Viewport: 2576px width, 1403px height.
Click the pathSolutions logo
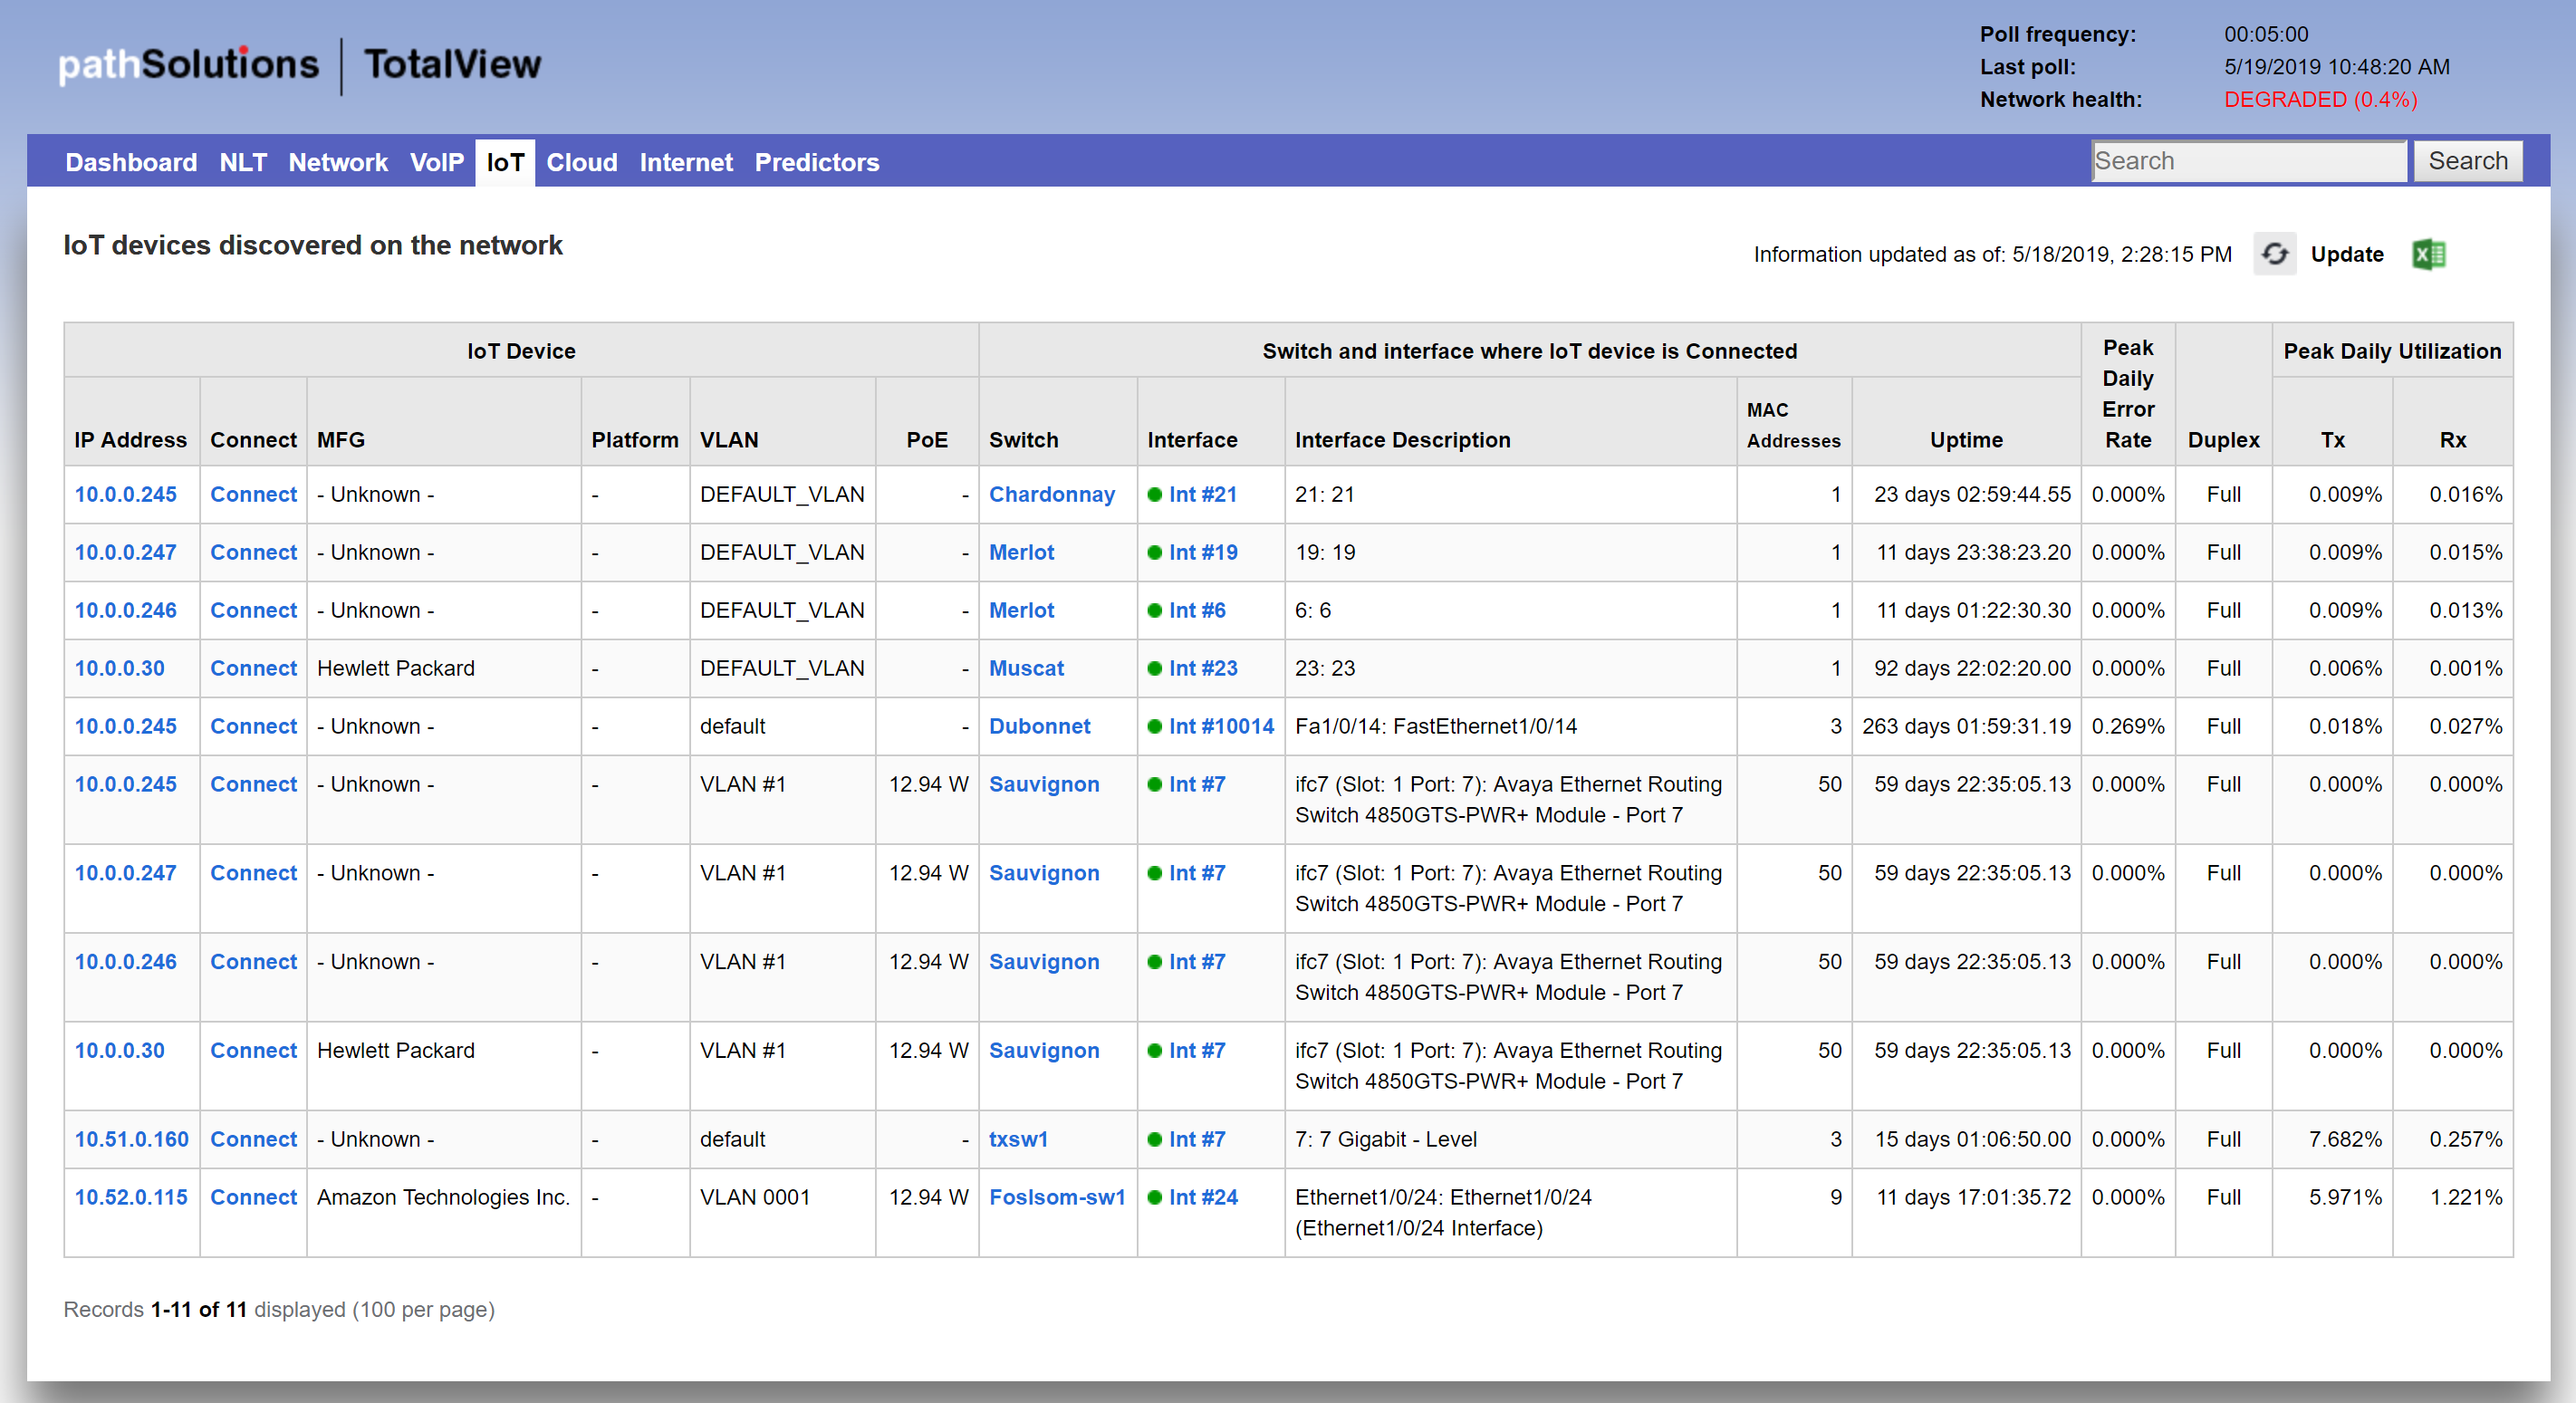pyautogui.click(x=189, y=65)
